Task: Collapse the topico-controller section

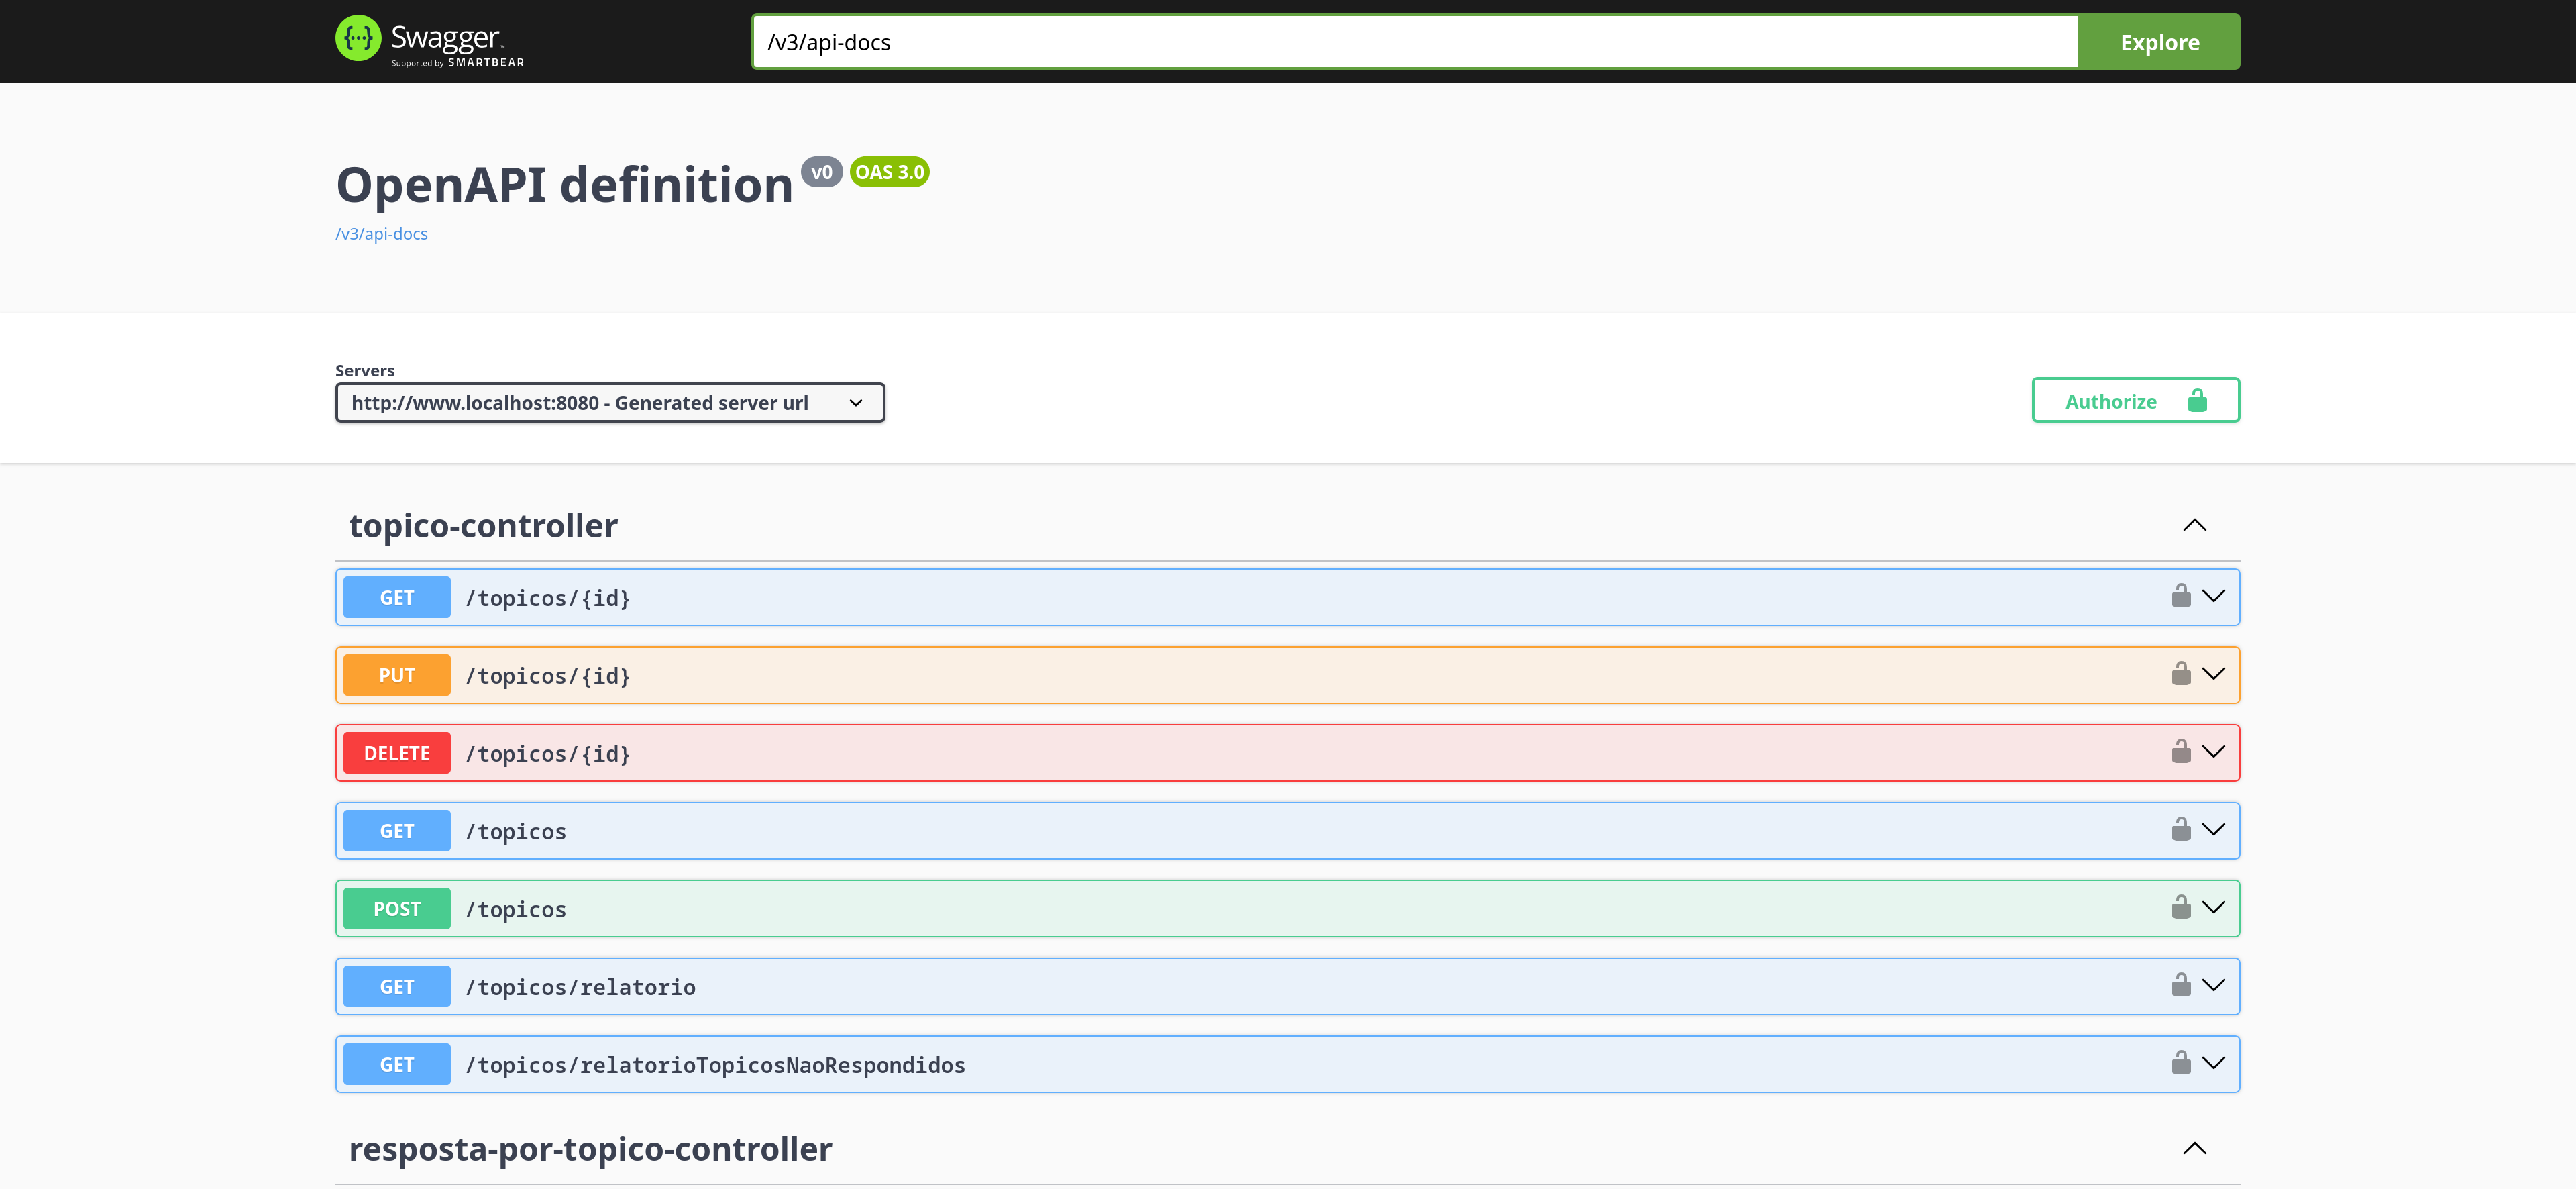Action: (2195, 525)
